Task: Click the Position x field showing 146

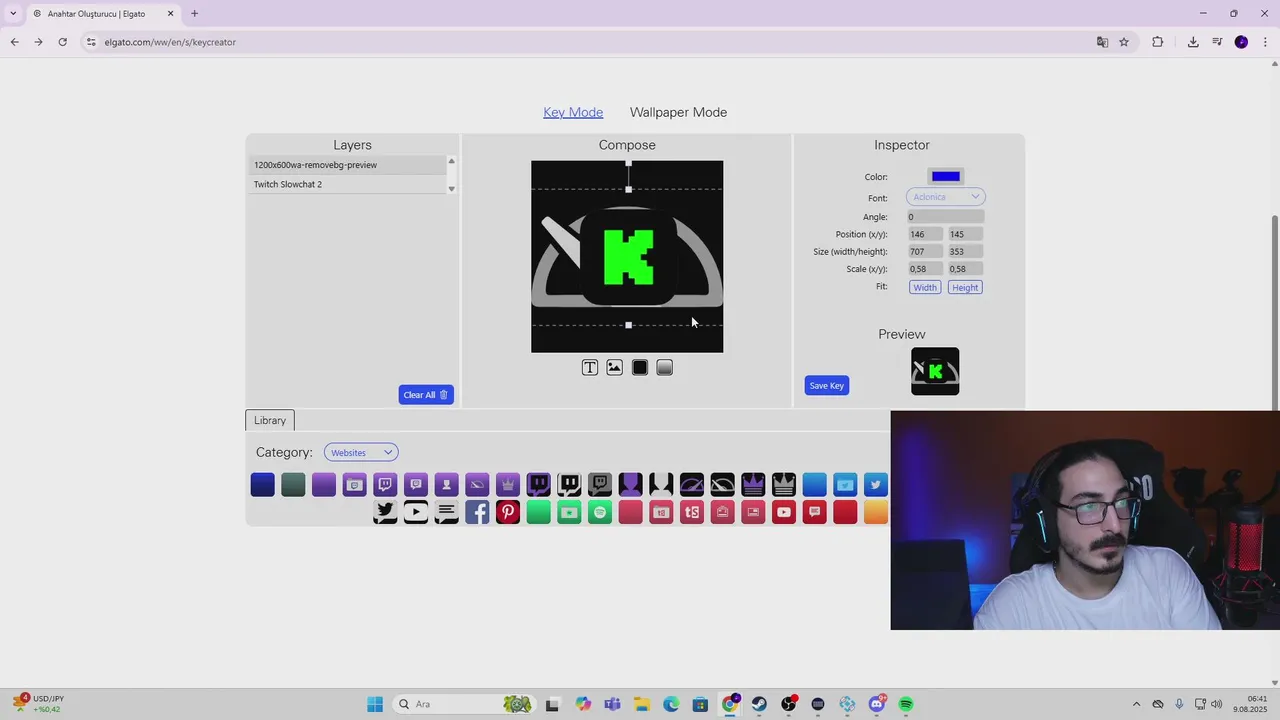Action: point(925,234)
